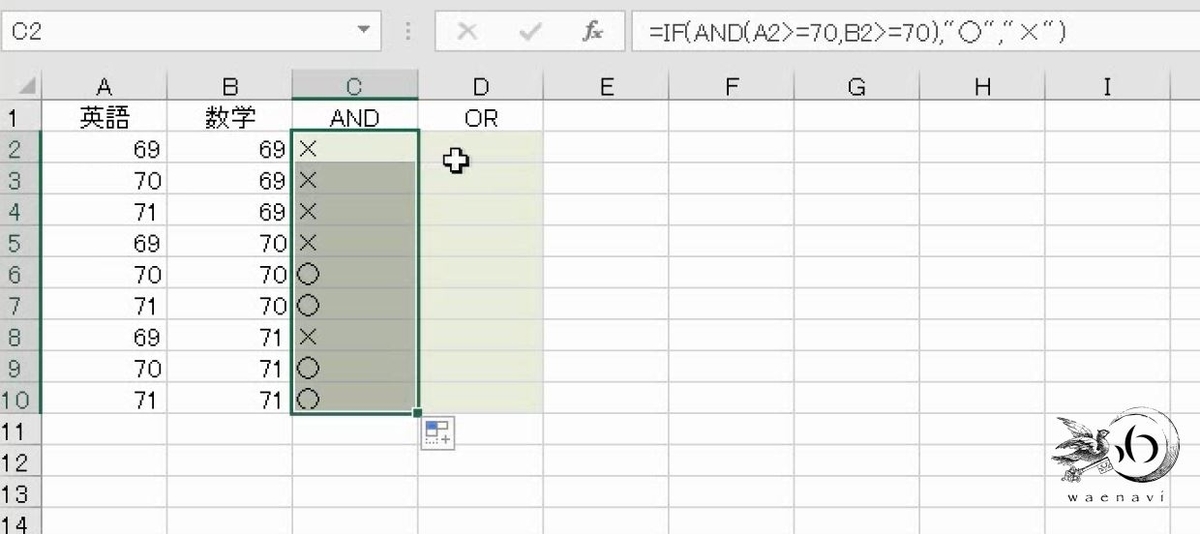The image size is (1200, 534).
Task: Click the Insert Function fx icon
Action: point(592,32)
